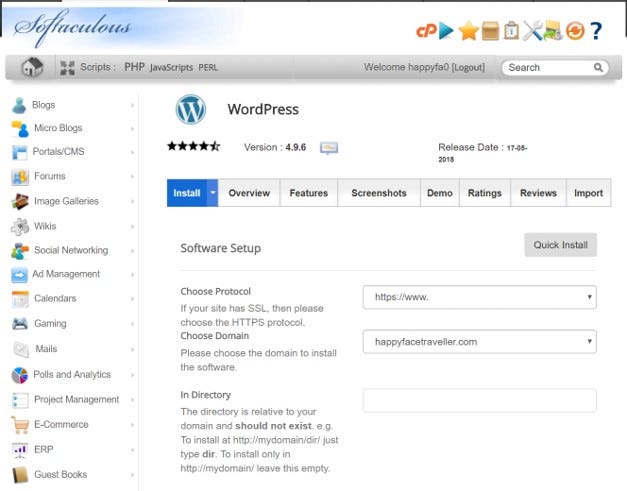Expand the Forums category arrow
The image size is (627, 491).
coord(132,176)
